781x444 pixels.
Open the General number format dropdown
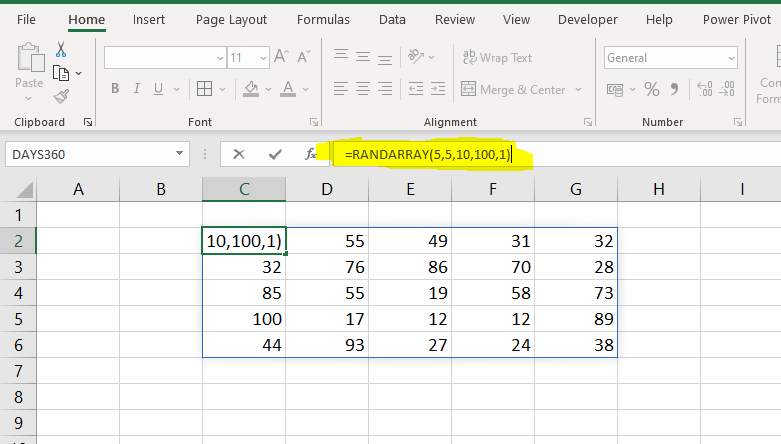coord(731,58)
